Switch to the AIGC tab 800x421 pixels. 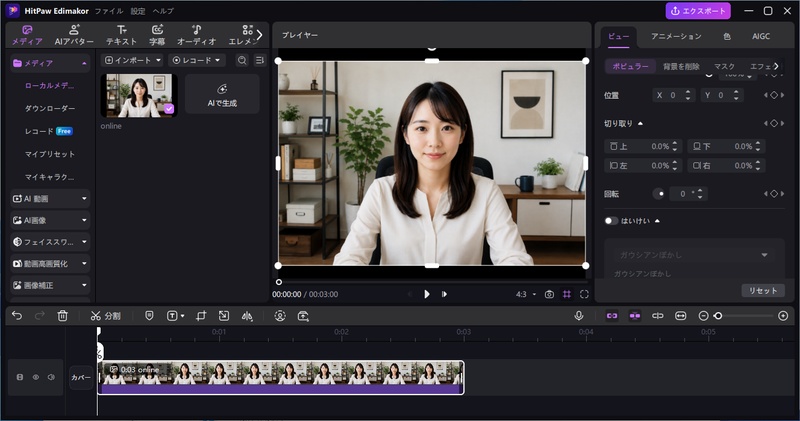[761, 36]
